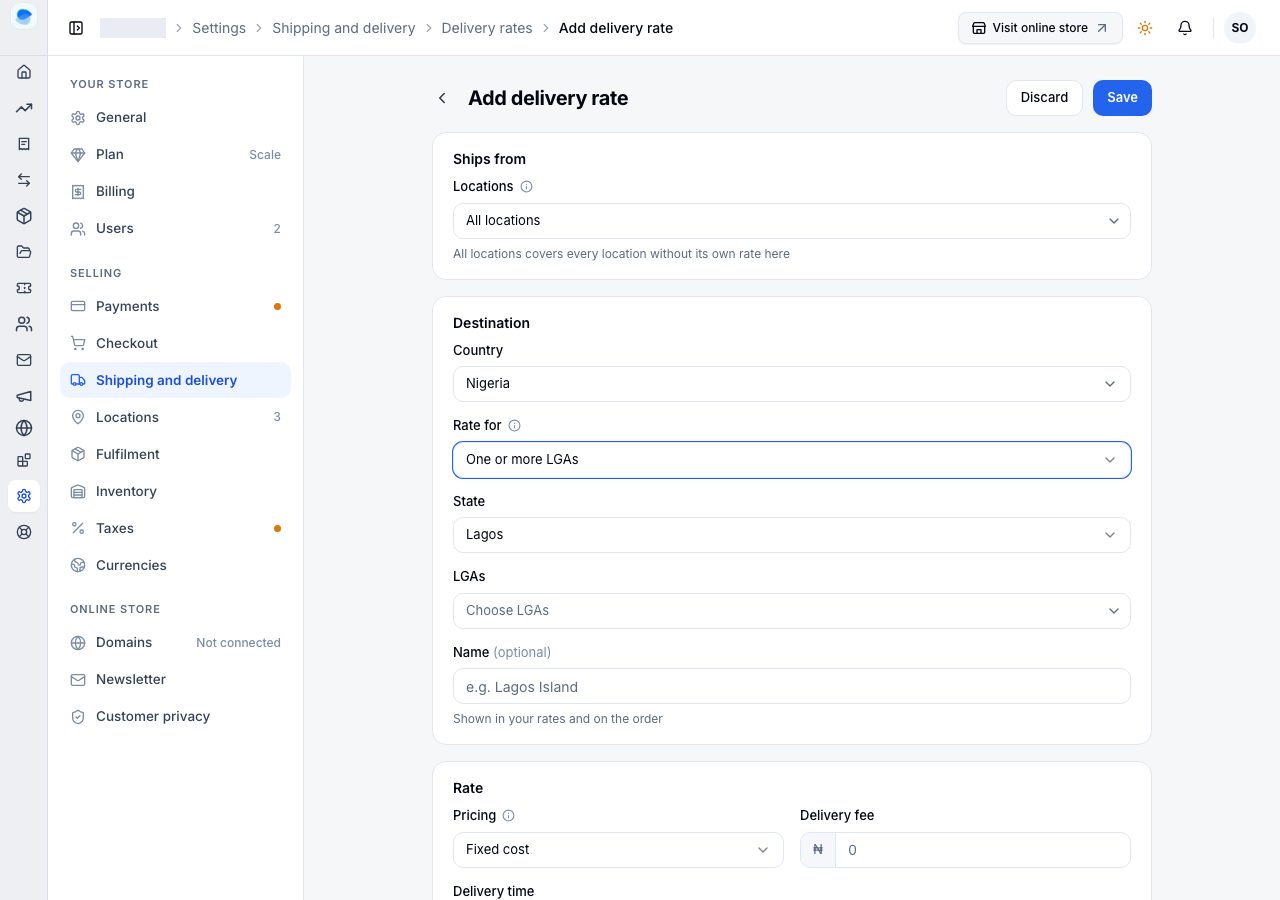1280x900 pixels.
Task: Open the Fixed cost pricing dropdown
Action: coord(618,850)
